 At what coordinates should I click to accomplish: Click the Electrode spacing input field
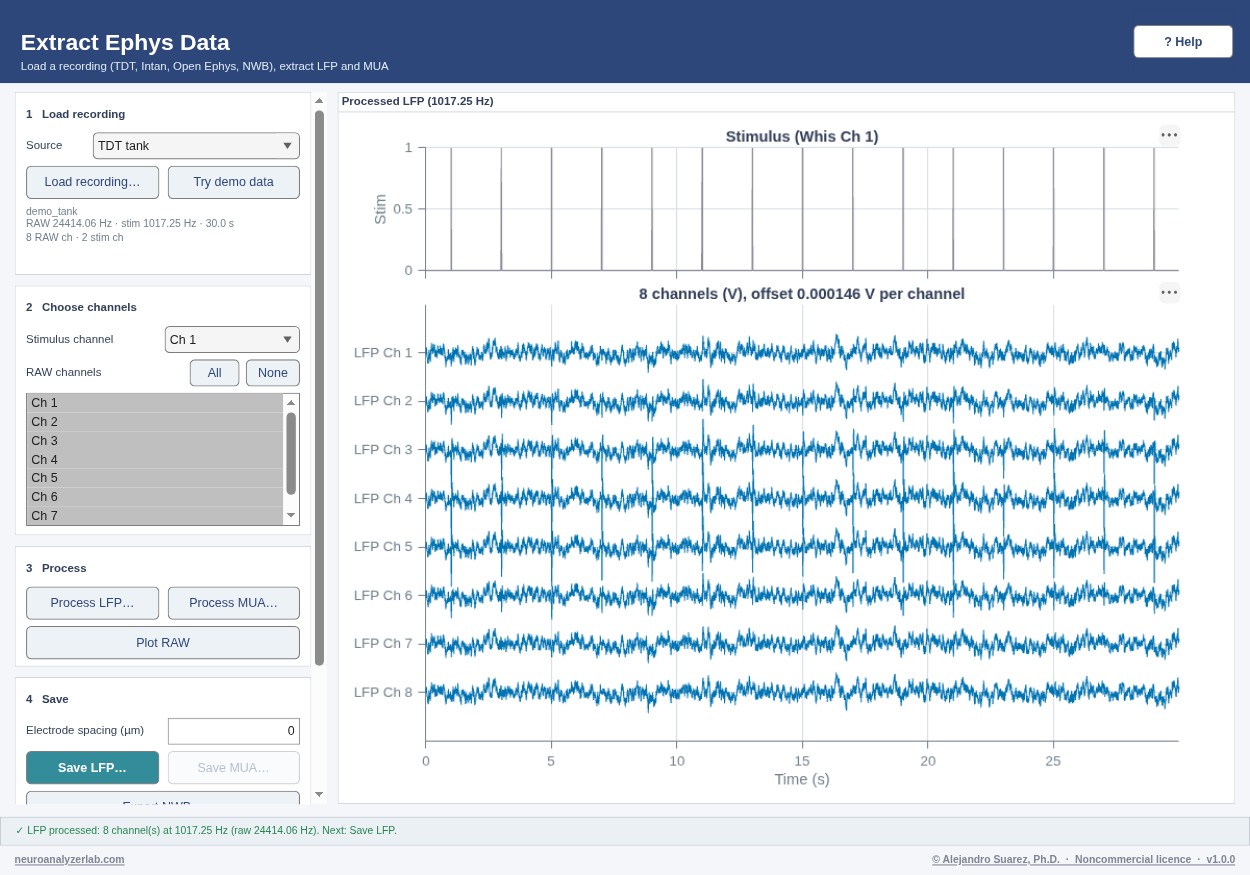[x=234, y=731]
